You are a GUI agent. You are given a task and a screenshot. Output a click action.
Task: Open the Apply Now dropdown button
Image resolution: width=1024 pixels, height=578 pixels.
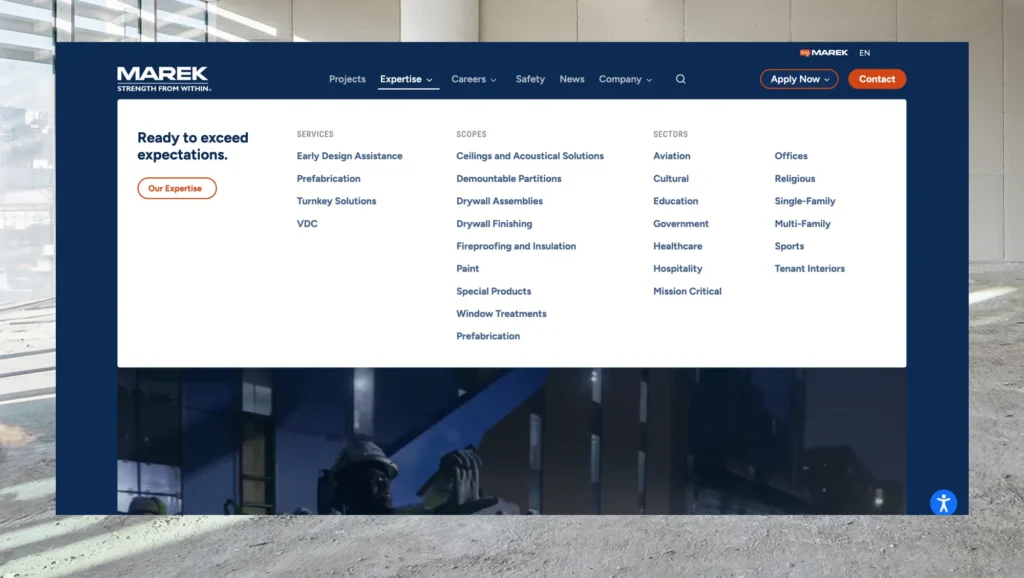point(799,79)
